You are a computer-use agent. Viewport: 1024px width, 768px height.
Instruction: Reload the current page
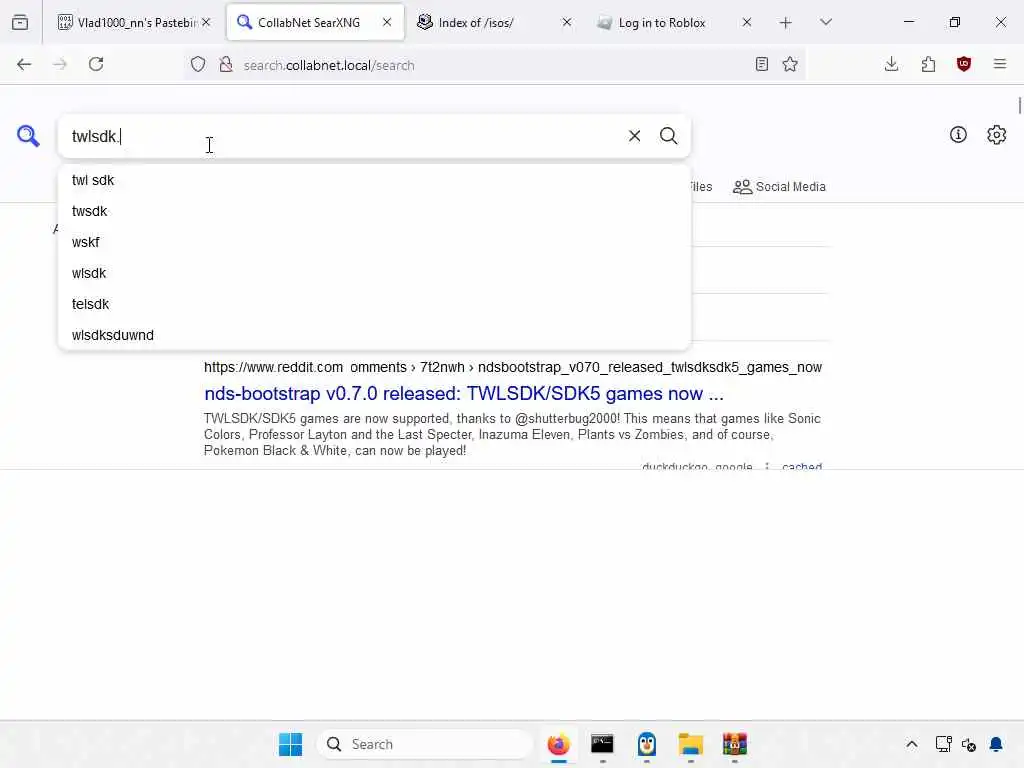tap(96, 64)
